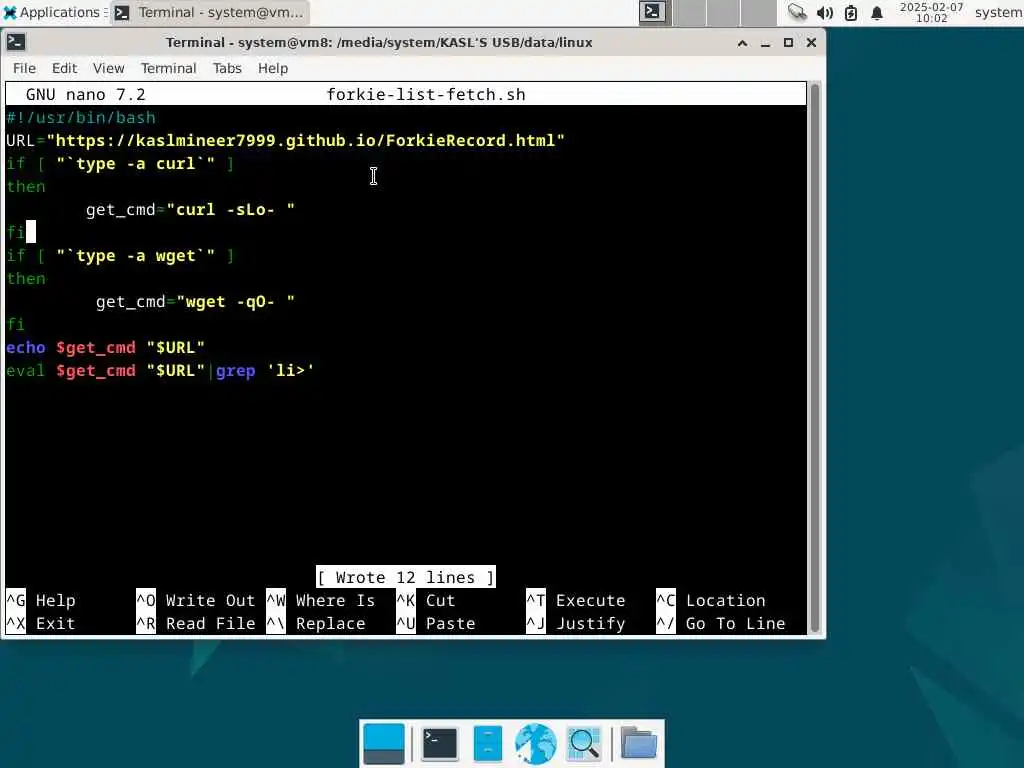
Task: Select the Terminal taskbar window button
Action: tap(210, 12)
